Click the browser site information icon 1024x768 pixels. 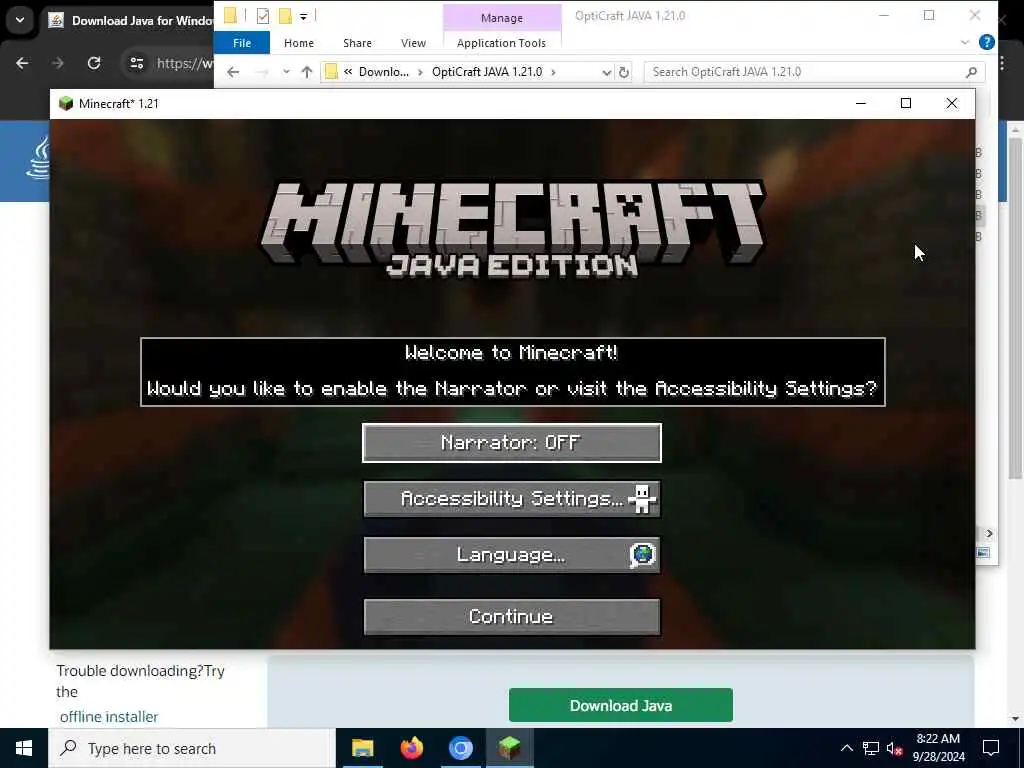(136, 63)
